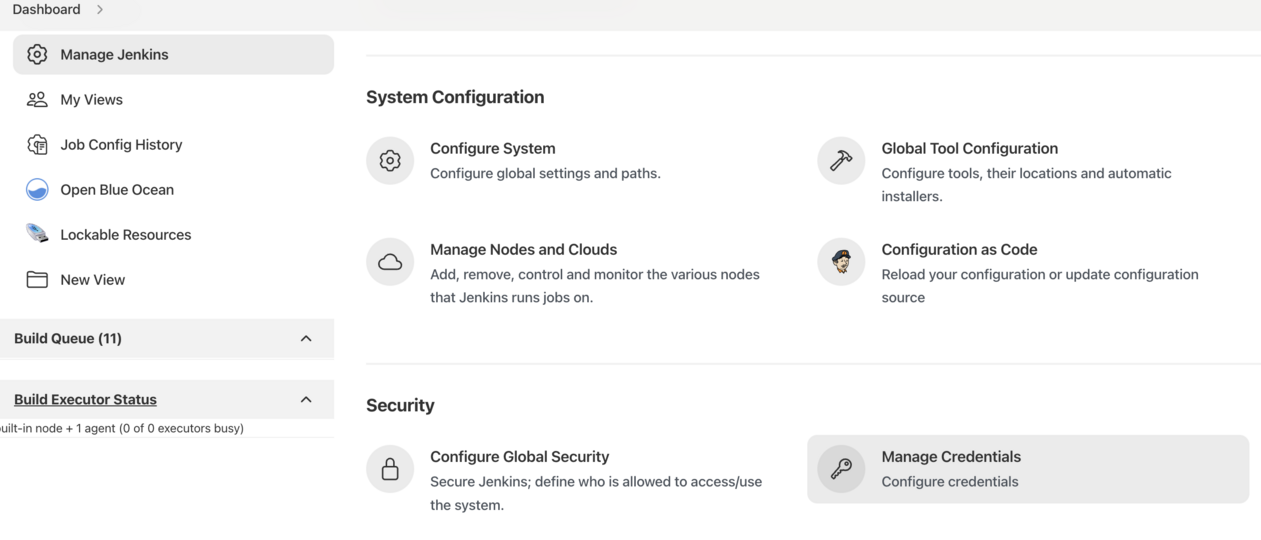Click the Configure System gear icon

(x=390, y=160)
